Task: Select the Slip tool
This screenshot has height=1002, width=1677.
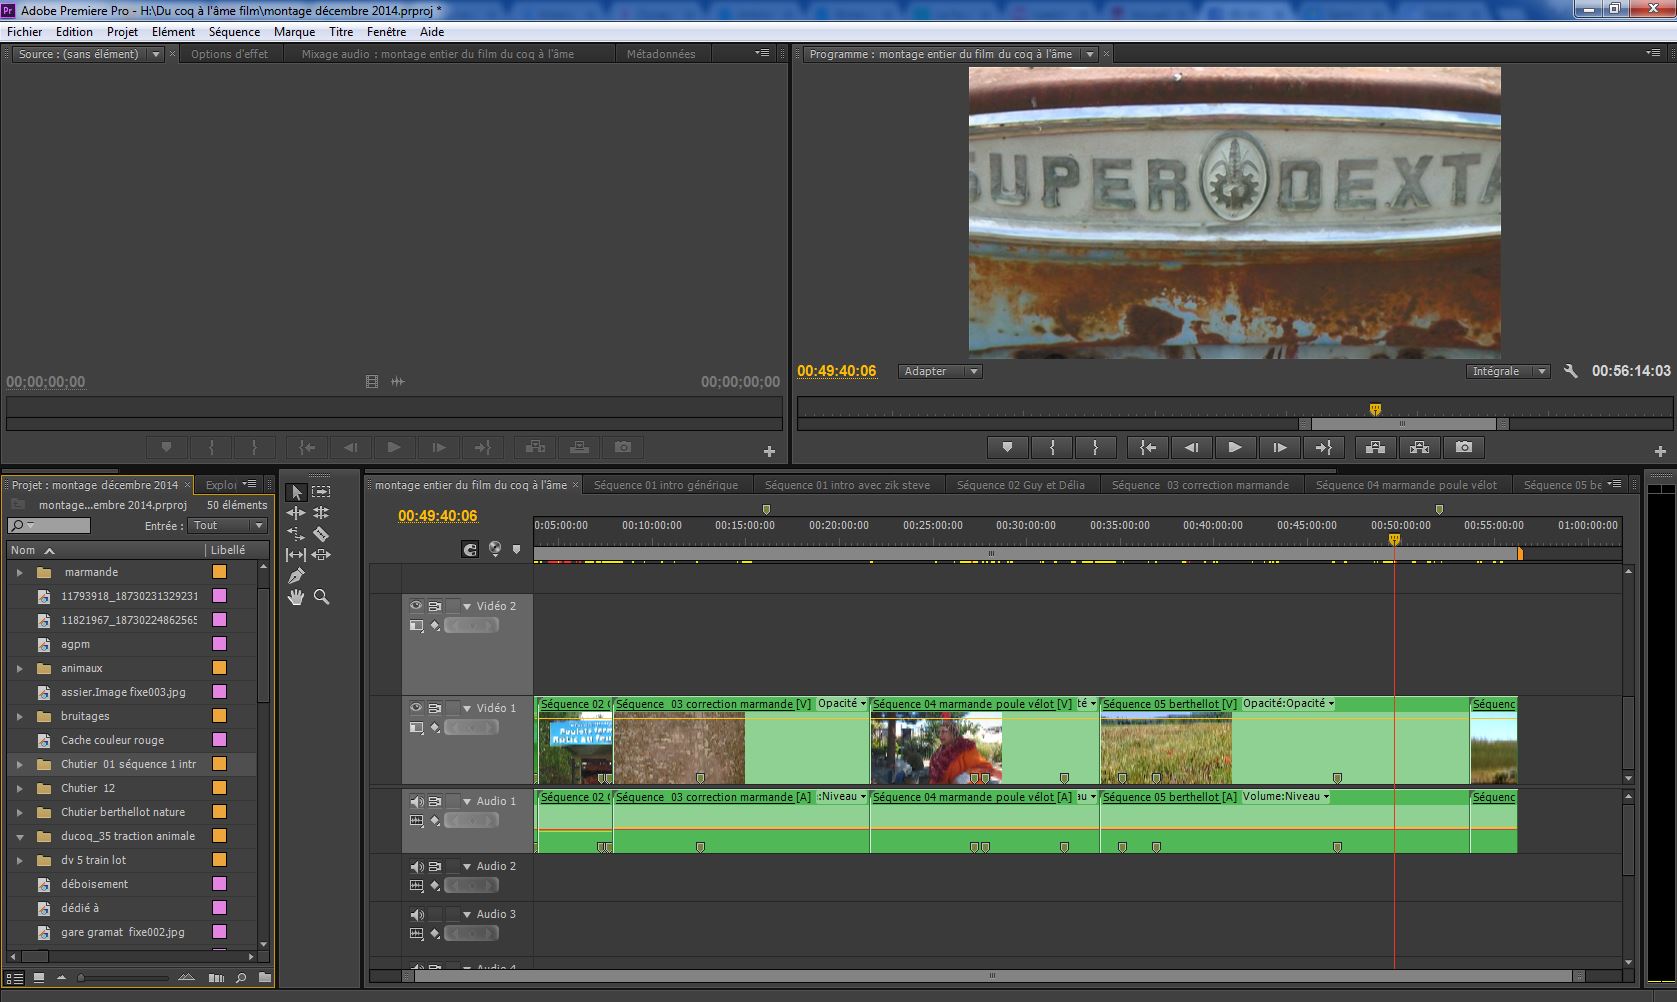Action: point(296,555)
